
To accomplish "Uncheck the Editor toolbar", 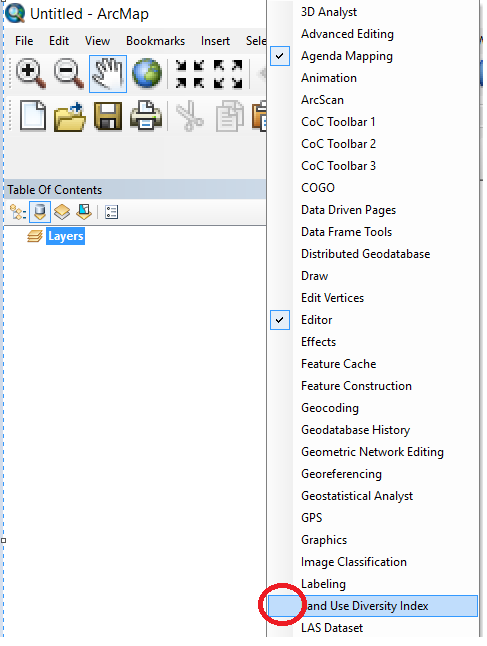I will [373, 320].
